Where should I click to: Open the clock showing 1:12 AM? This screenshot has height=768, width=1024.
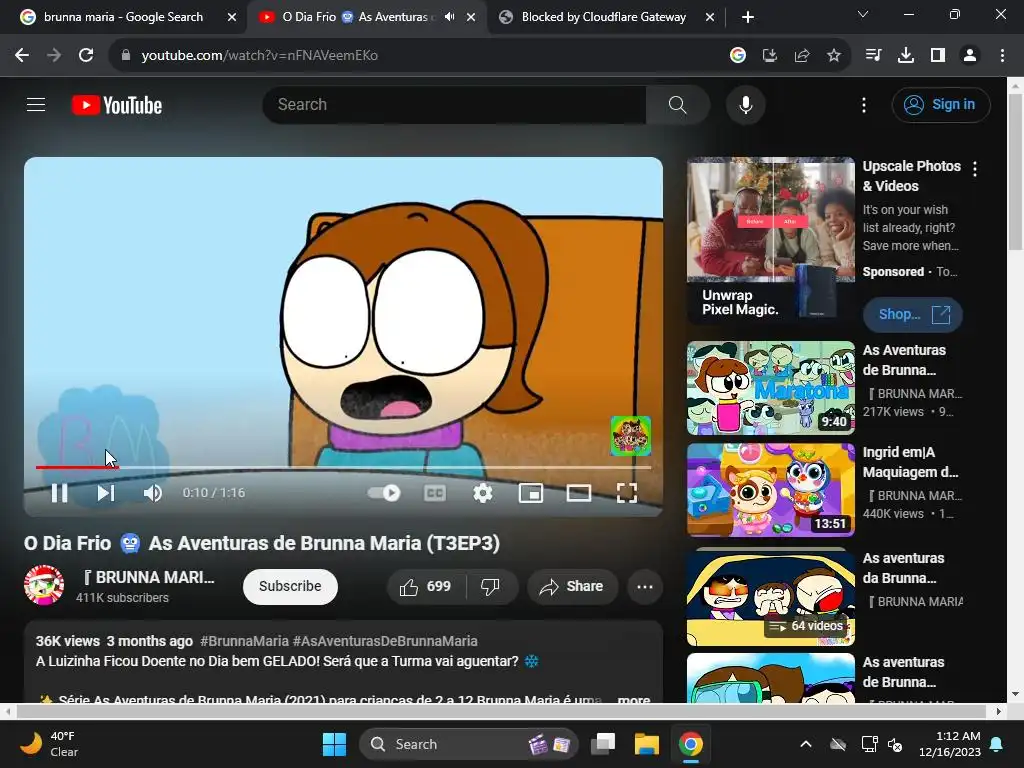pos(950,744)
